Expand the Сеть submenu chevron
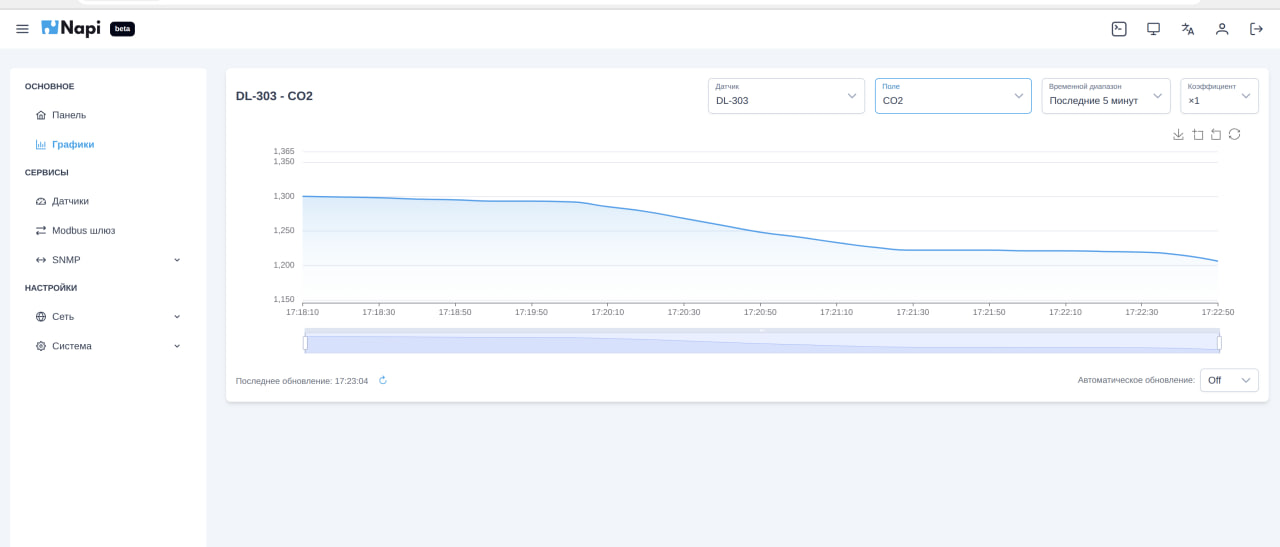The height and width of the screenshot is (547, 1280). (177, 316)
